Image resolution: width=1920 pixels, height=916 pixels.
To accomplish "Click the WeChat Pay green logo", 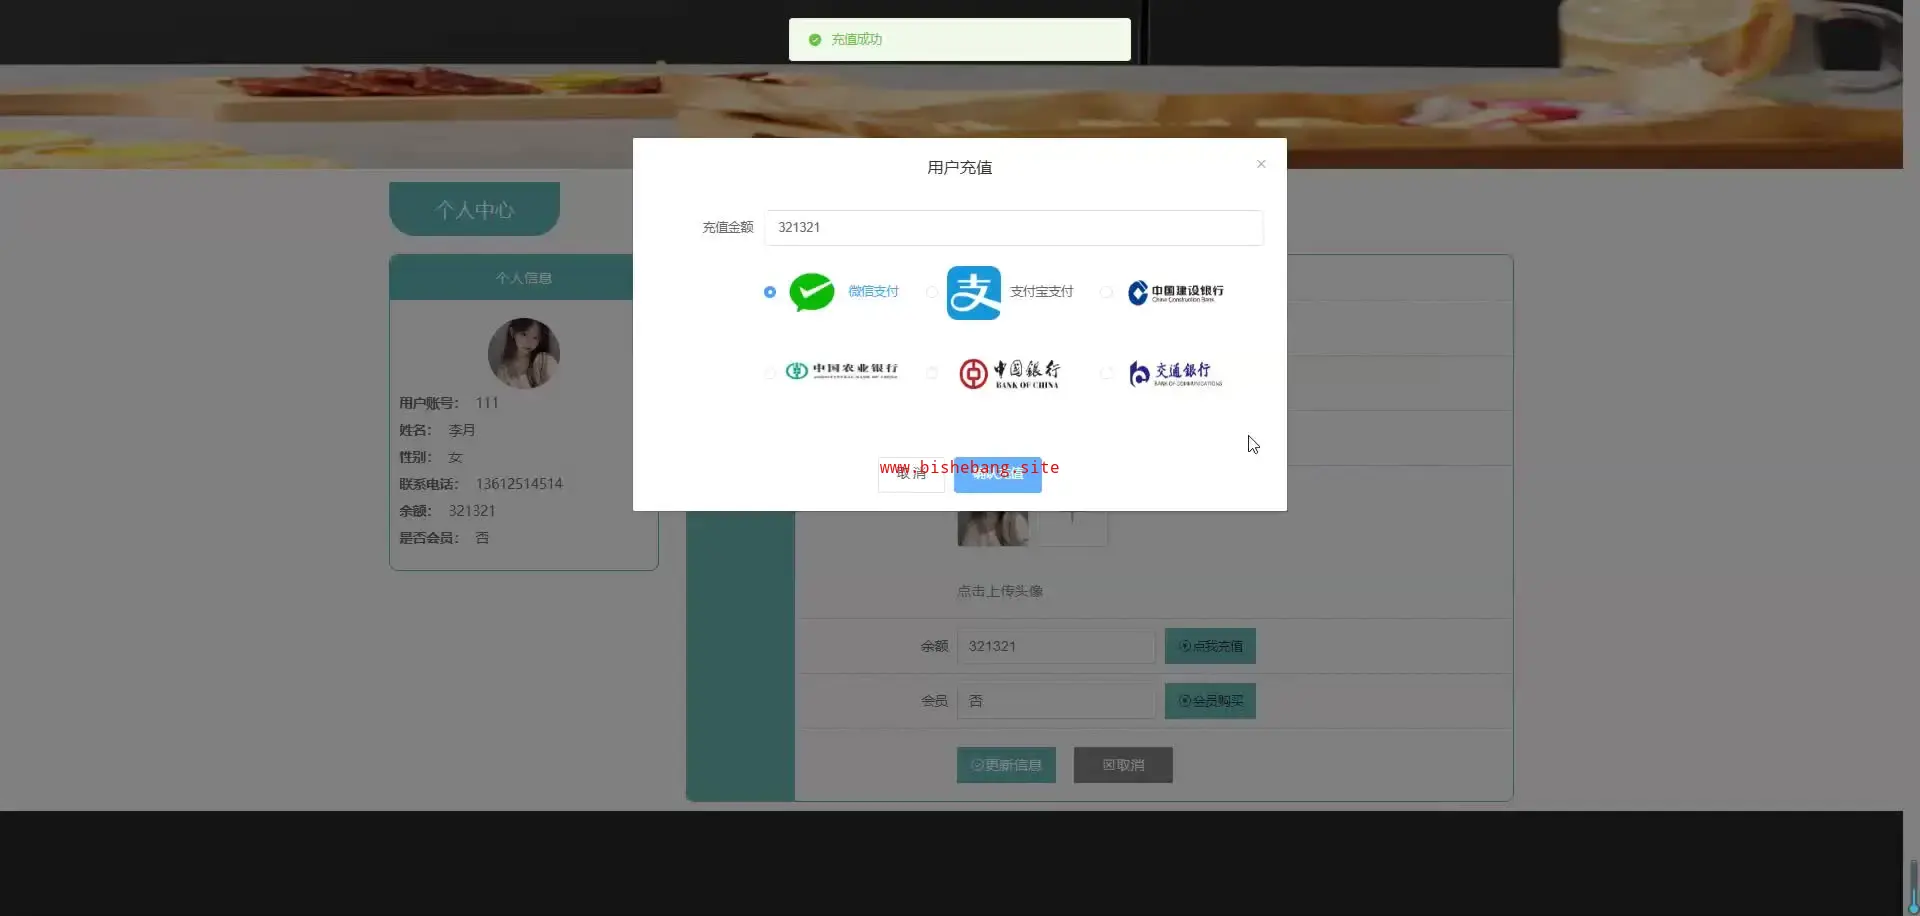I will tap(811, 292).
